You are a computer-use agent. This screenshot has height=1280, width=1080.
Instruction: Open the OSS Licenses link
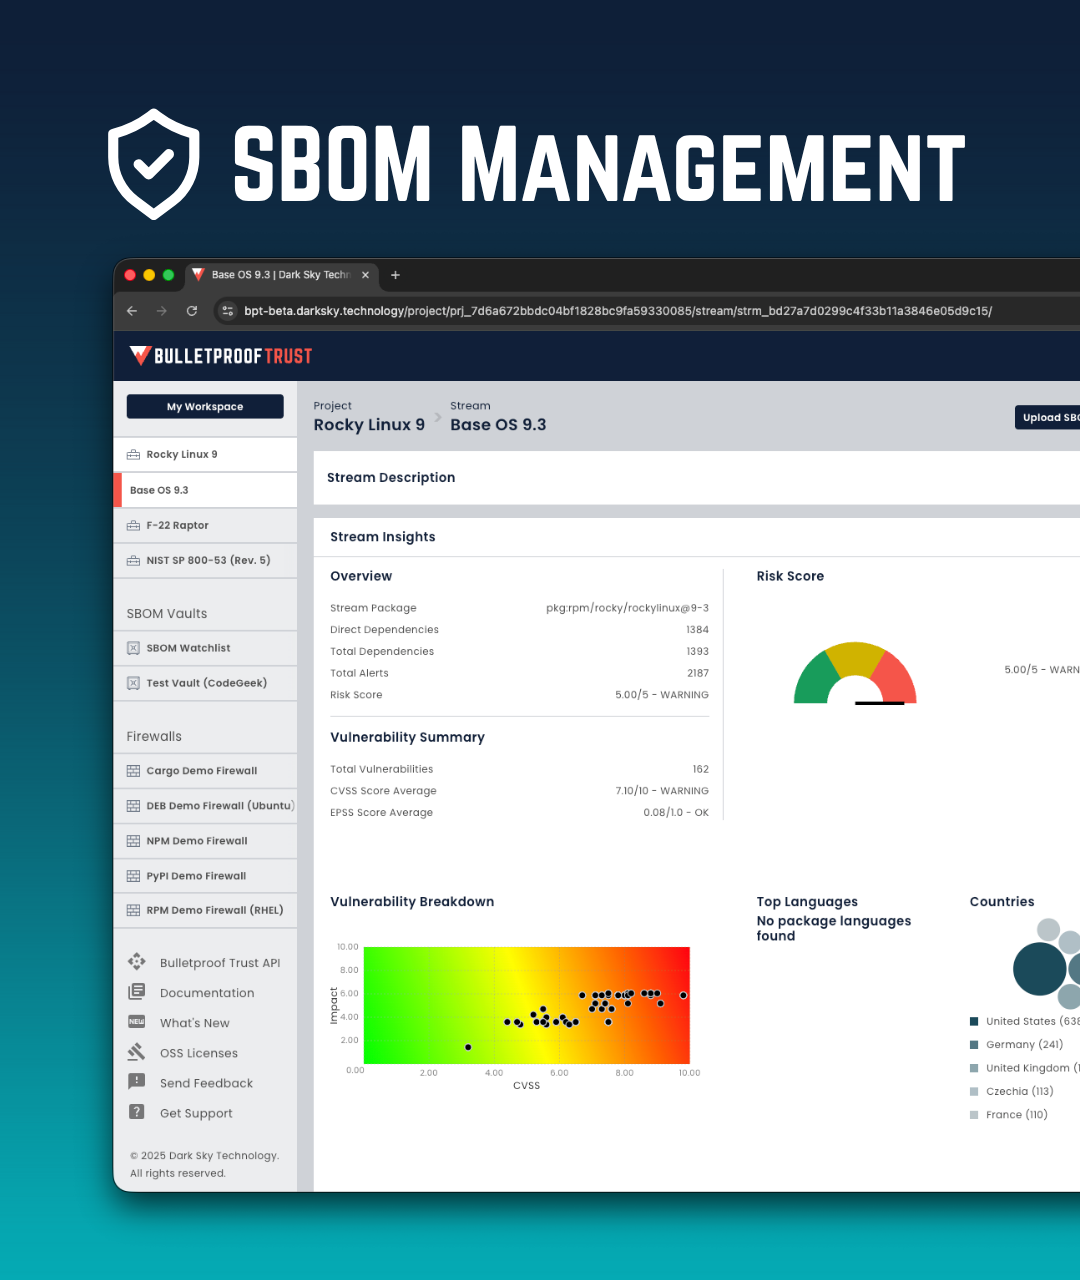tap(199, 1053)
